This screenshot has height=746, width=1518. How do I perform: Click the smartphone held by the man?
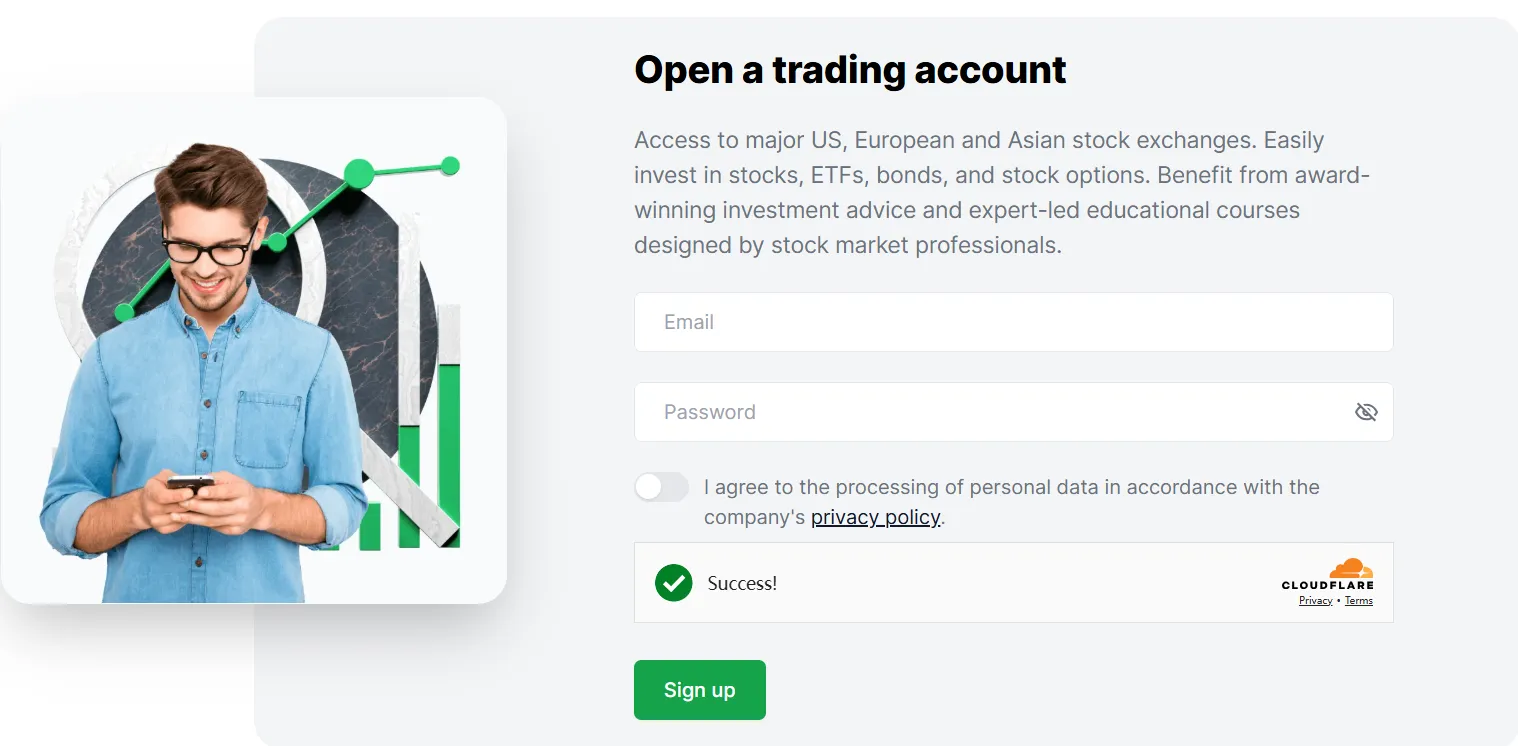click(189, 484)
